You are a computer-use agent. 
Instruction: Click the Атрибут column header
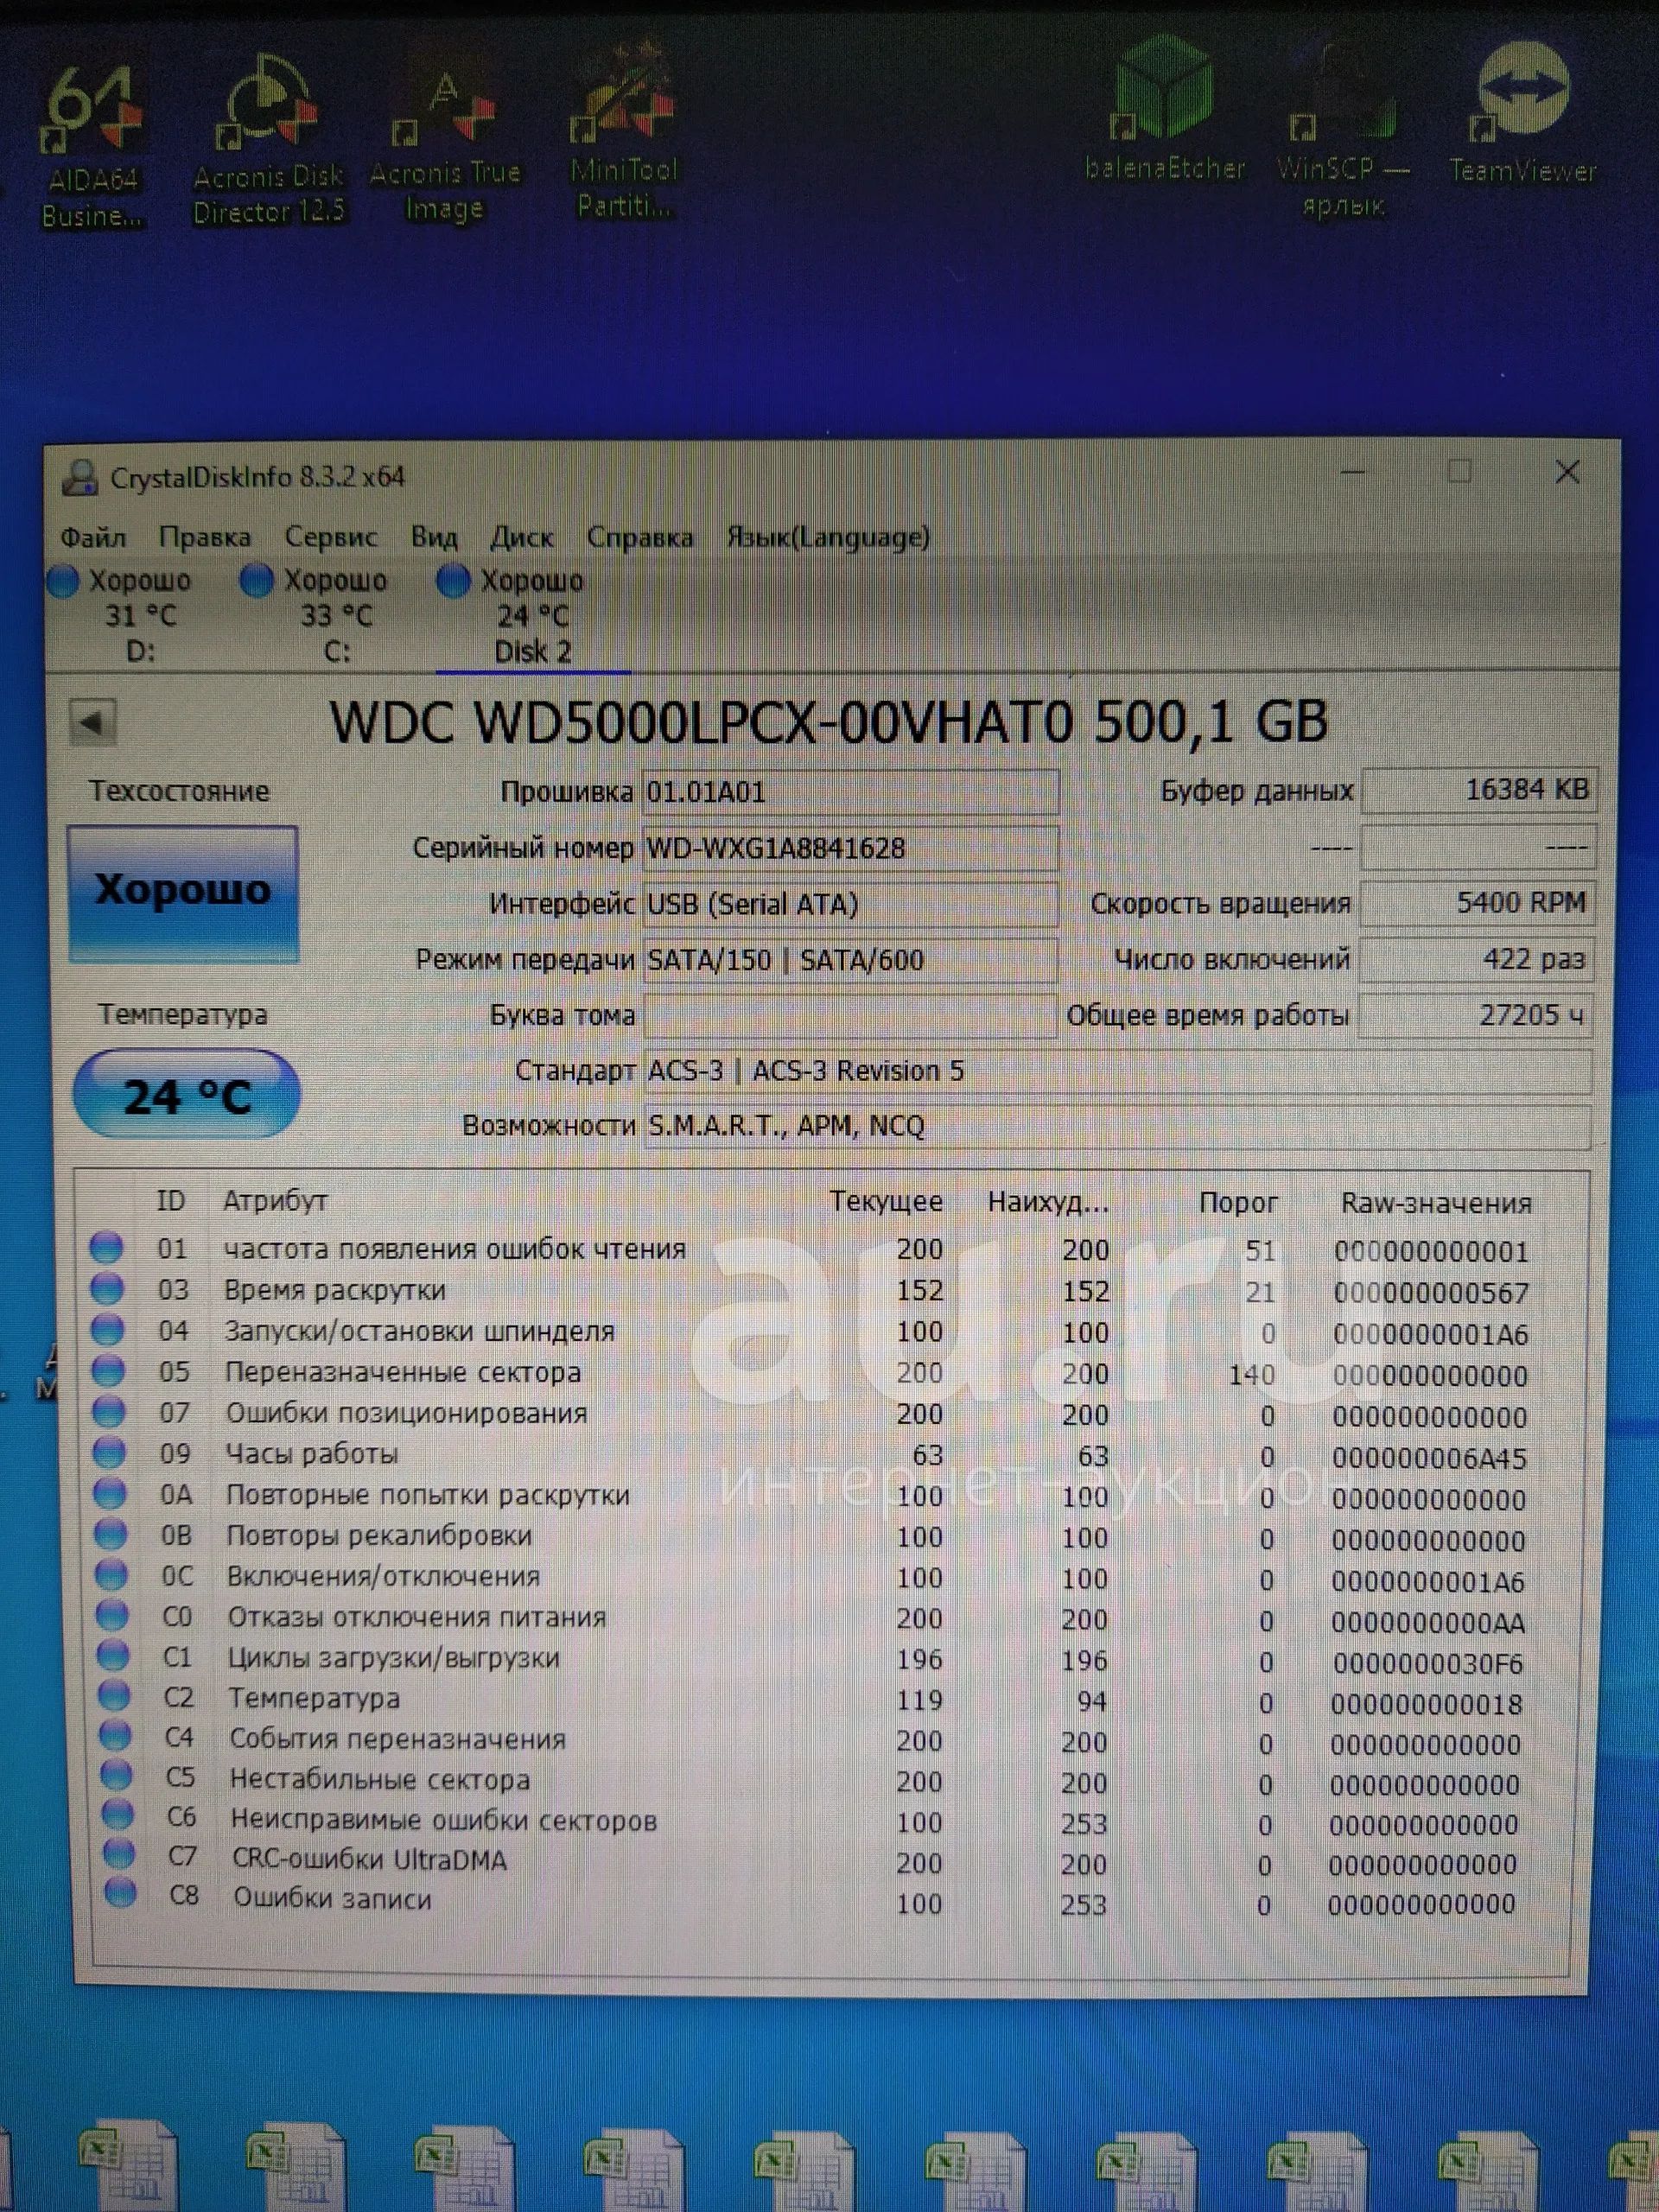point(275,1200)
